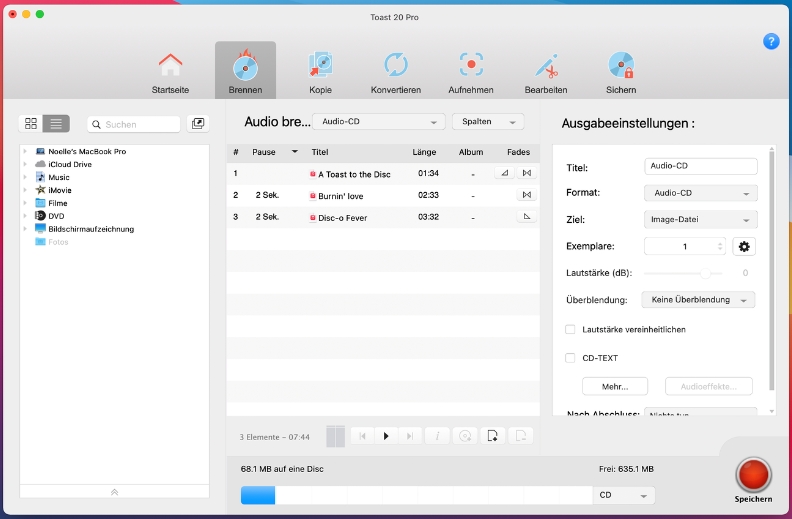Open the Audio-CD project type dropdown
This screenshot has height=519, width=792.
click(379, 122)
